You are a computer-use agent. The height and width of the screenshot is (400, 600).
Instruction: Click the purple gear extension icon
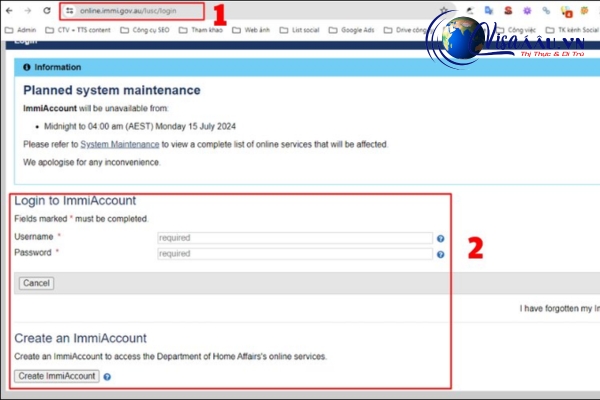(x=527, y=11)
